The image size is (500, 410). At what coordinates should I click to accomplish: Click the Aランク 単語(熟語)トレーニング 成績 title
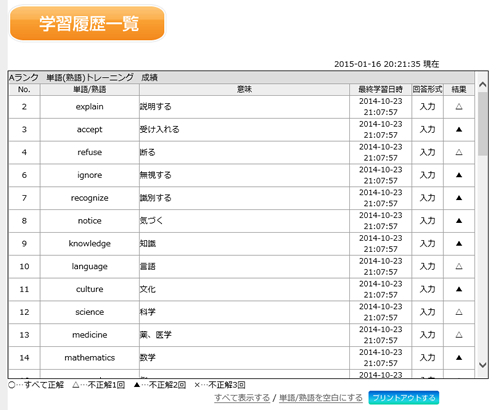tap(83, 78)
